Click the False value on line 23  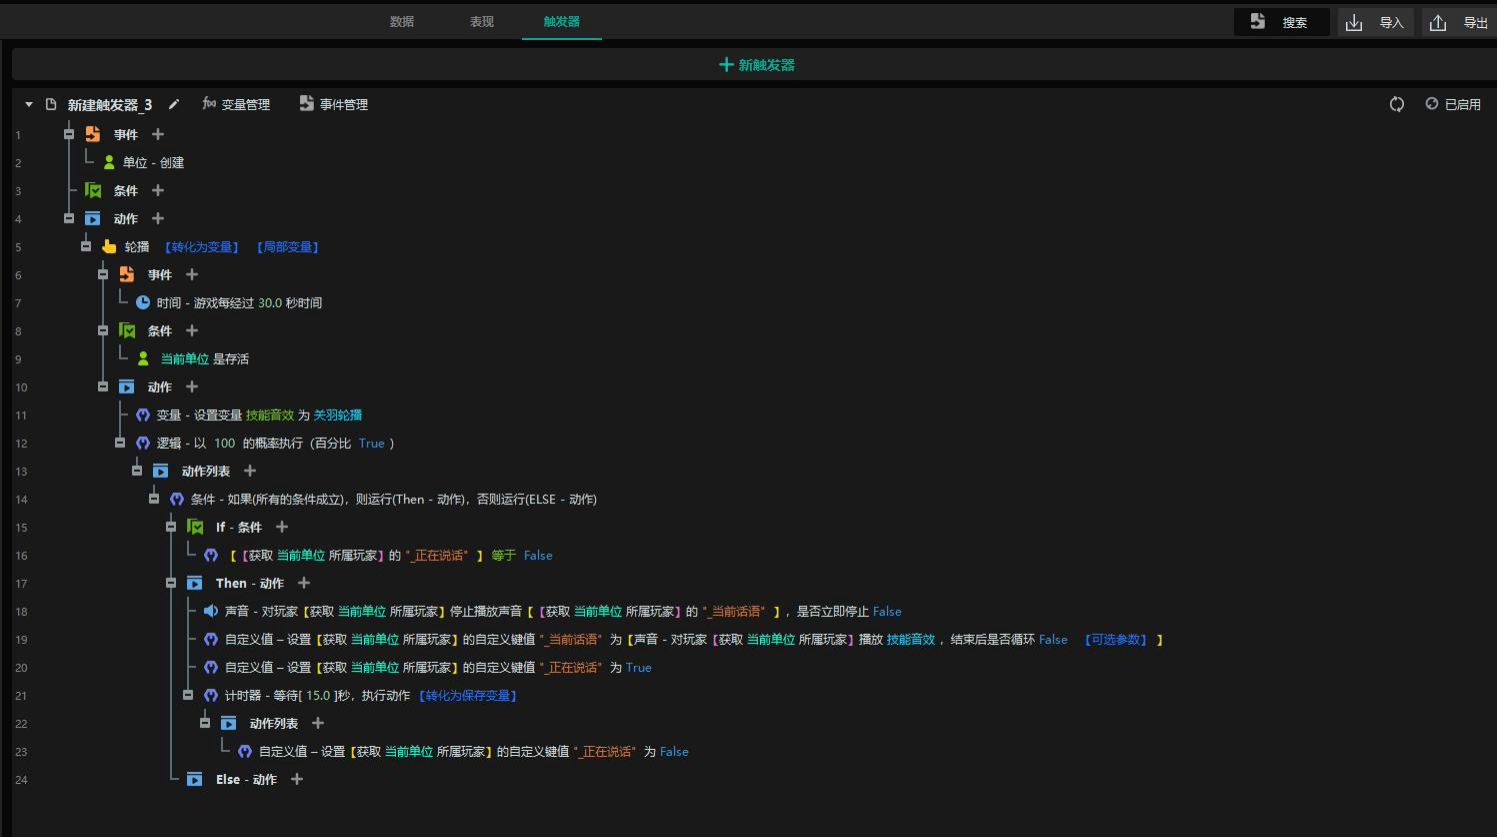coord(674,751)
